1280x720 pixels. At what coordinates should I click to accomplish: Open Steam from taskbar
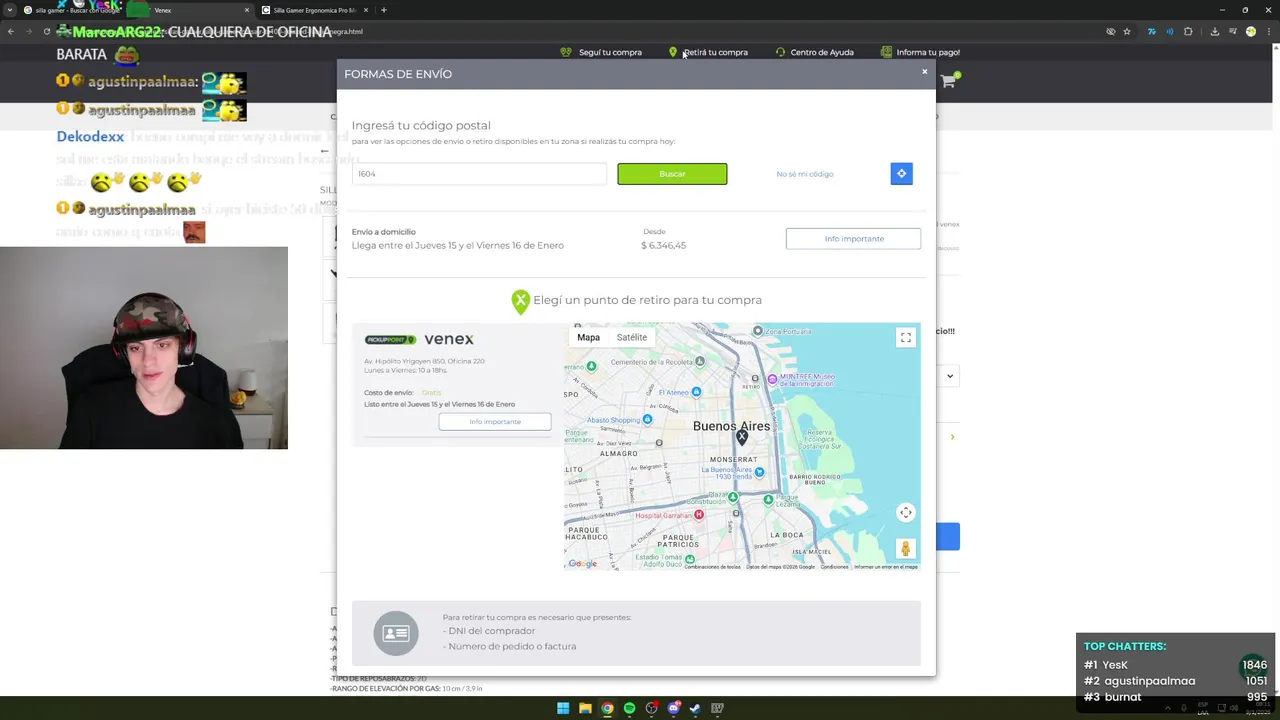pyautogui.click(x=695, y=708)
